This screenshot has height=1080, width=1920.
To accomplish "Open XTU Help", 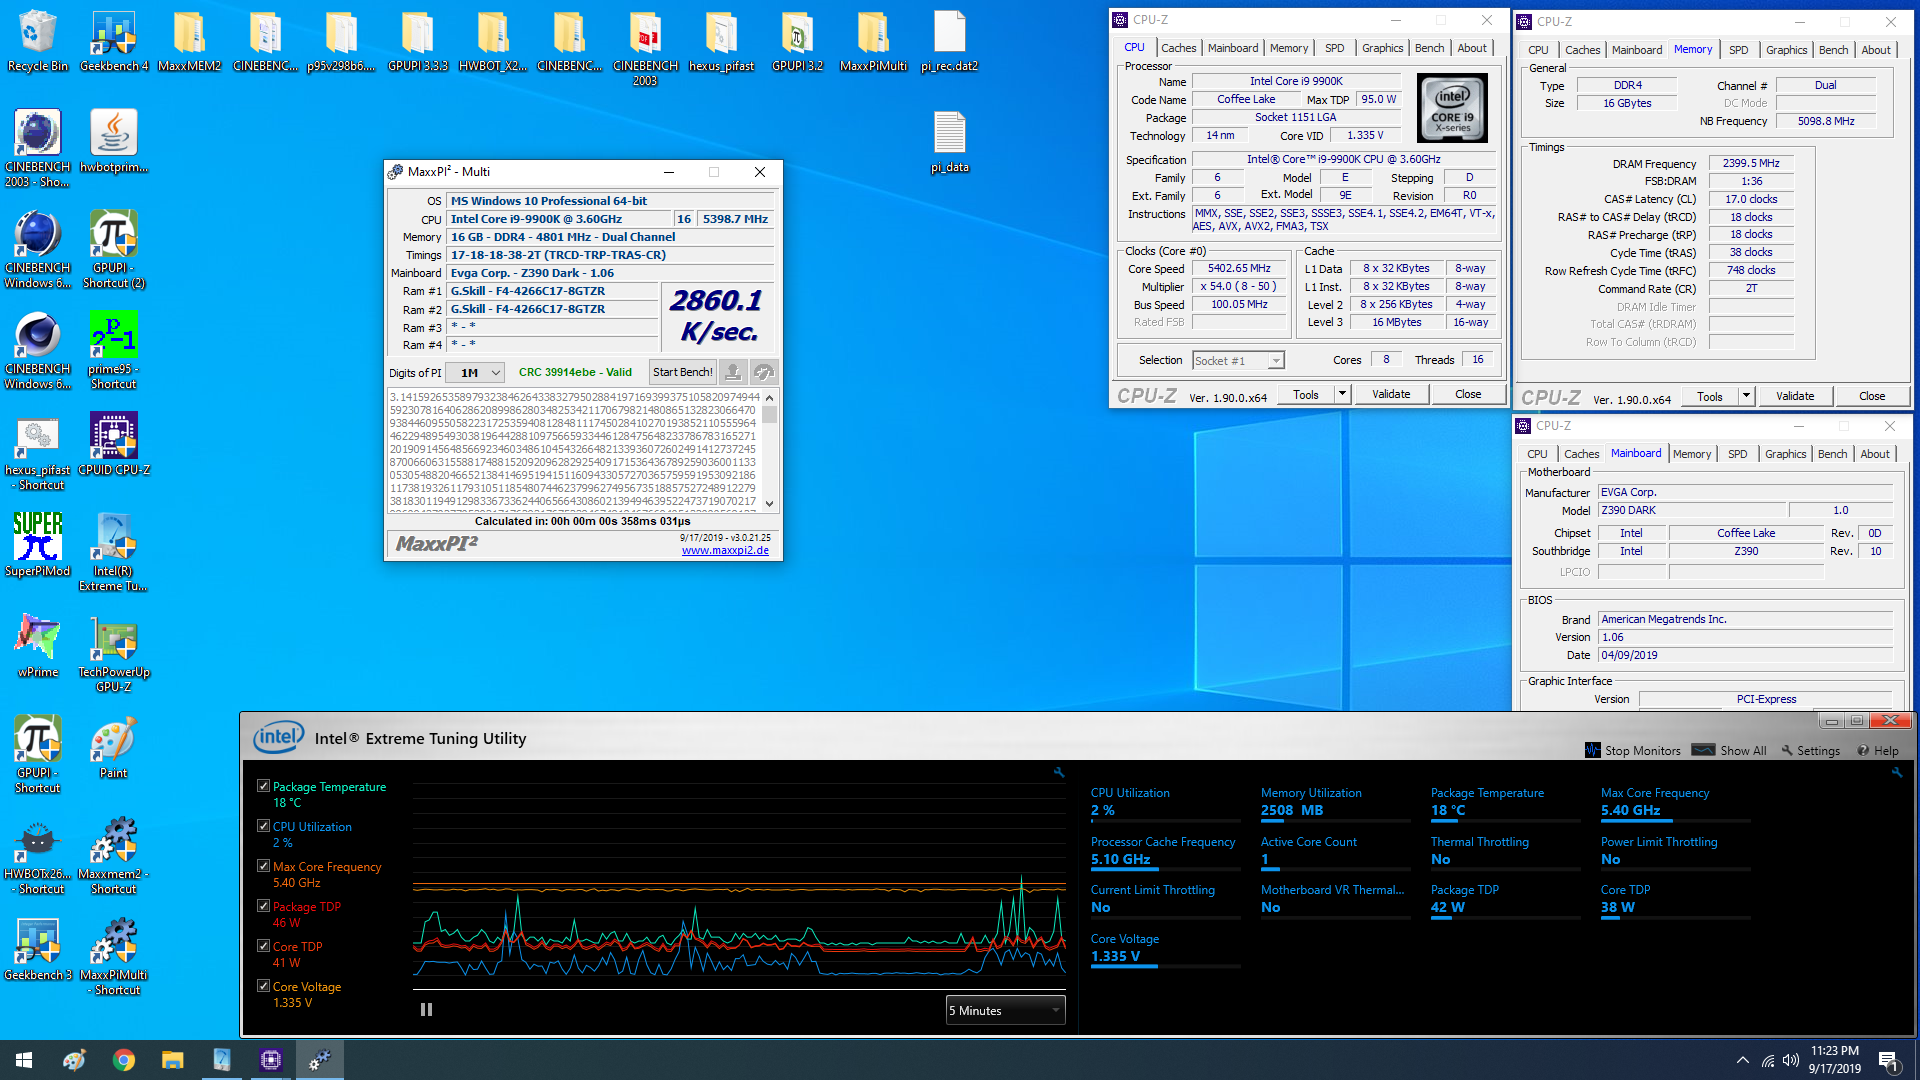I will pos(1878,750).
